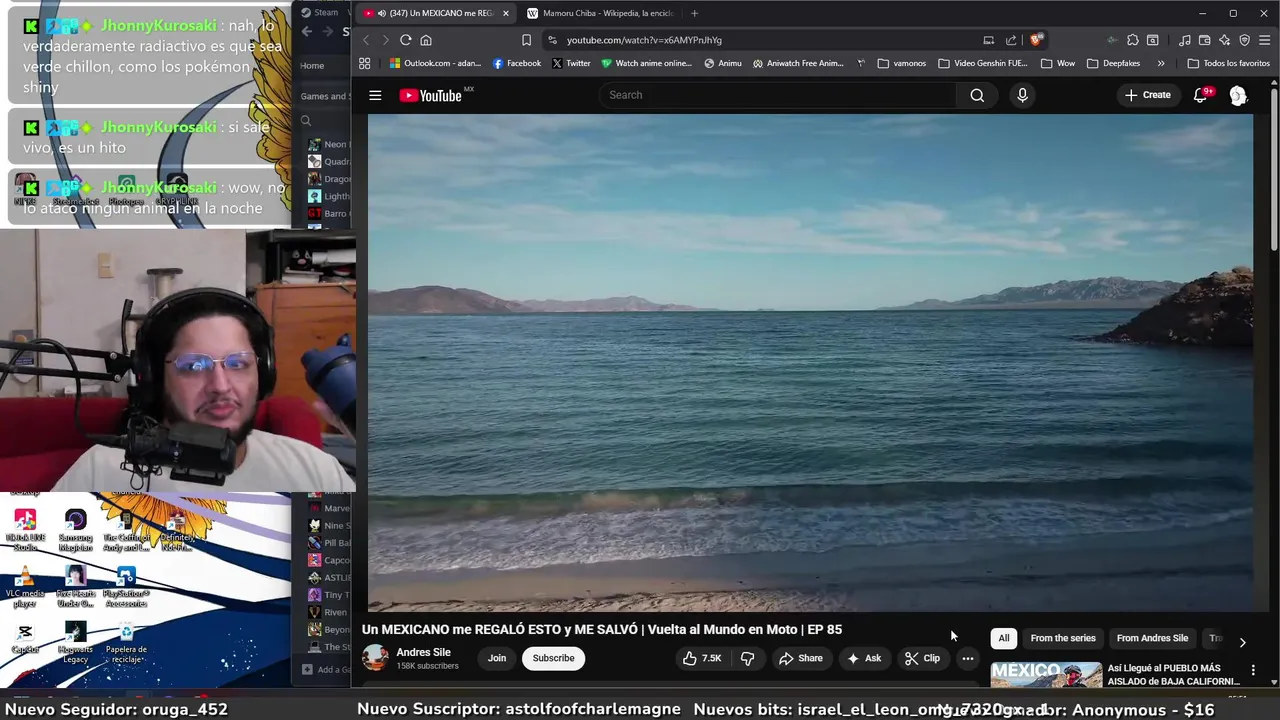Open TikTok LIVE Studio desktop shortcut
Viewport: 1280px width, 720px height.
(x=25, y=530)
